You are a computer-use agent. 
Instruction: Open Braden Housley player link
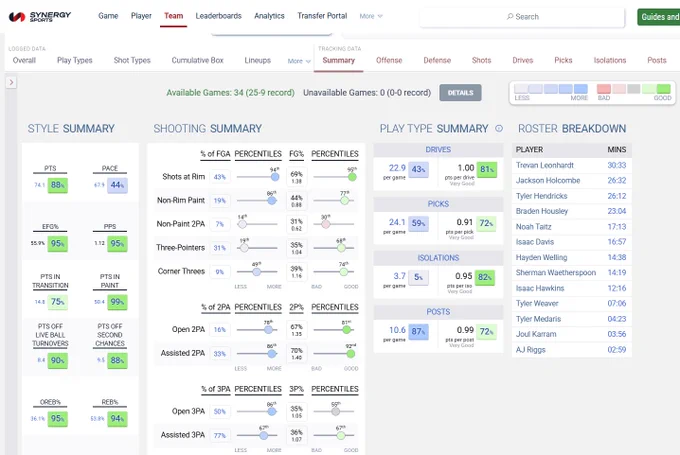coord(542,211)
